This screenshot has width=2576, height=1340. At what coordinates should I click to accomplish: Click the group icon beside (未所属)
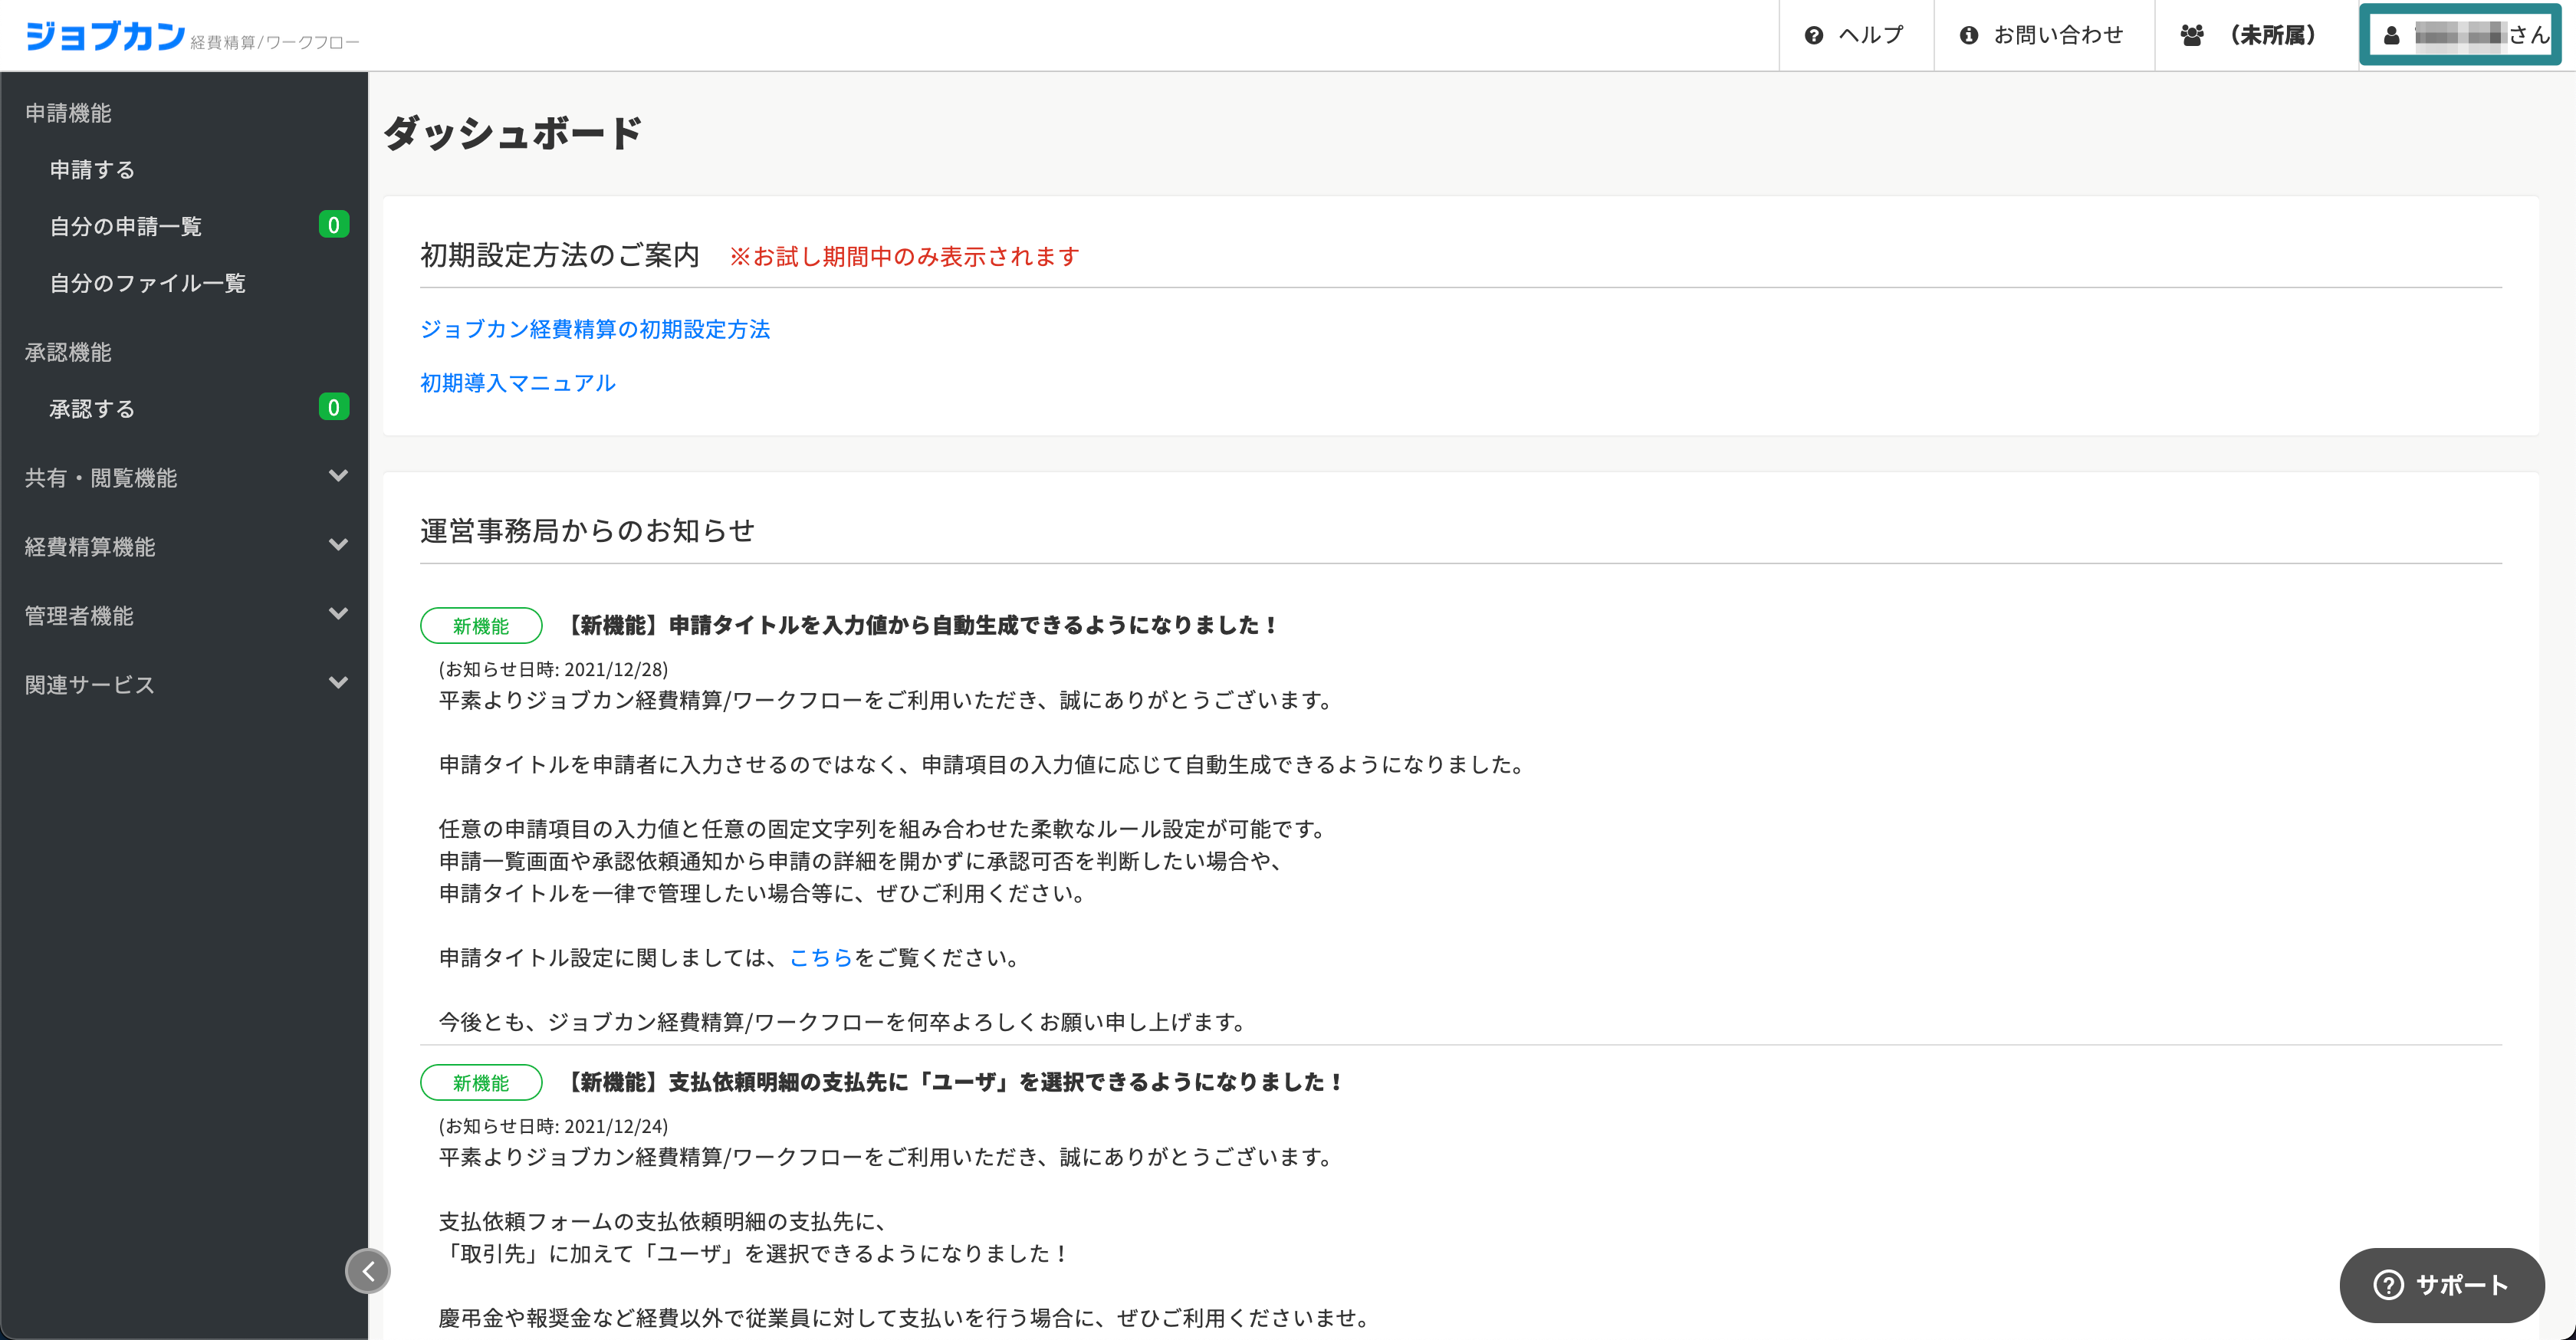(x=2191, y=35)
